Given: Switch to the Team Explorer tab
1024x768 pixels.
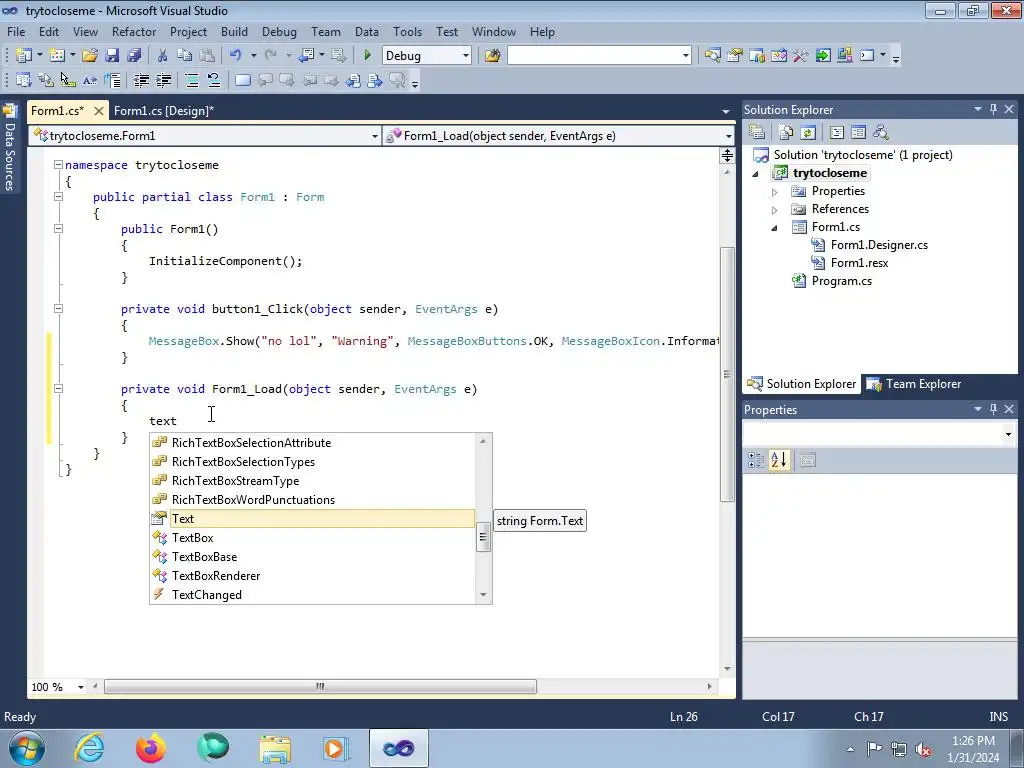Looking at the screenshot, I should (914, 384).
